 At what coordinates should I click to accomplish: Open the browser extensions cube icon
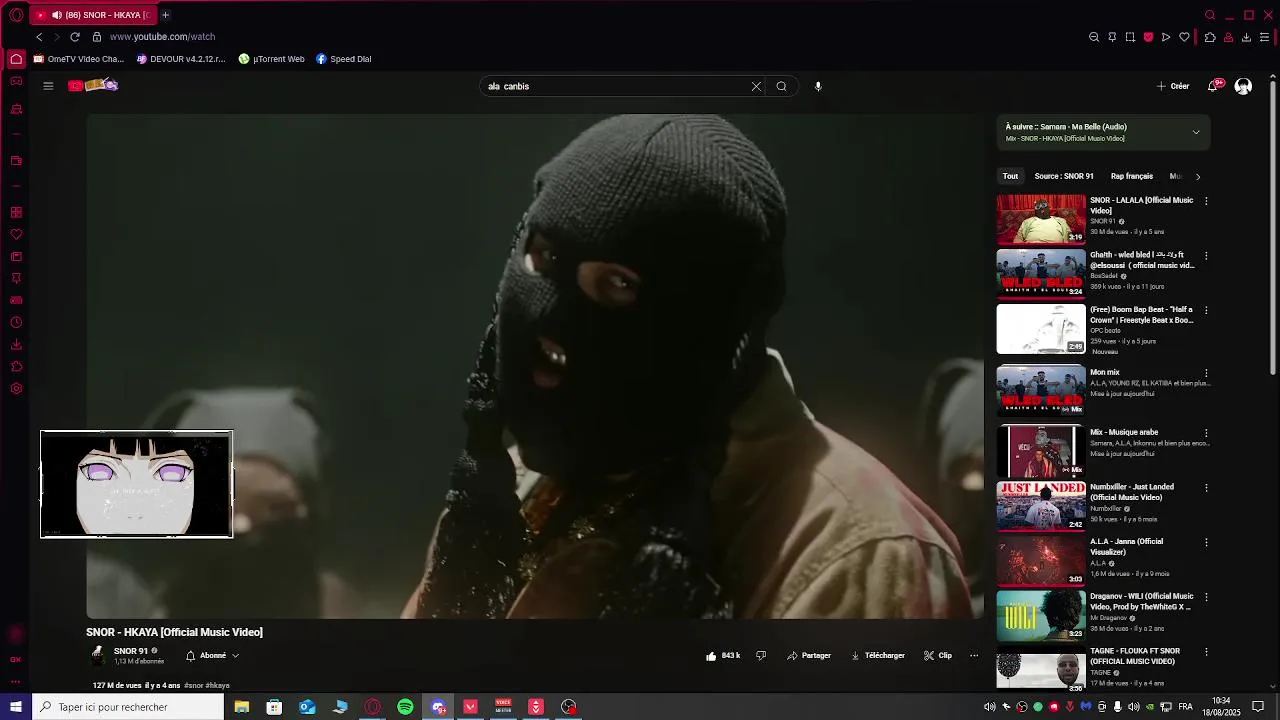click(x=1210, y=37)
